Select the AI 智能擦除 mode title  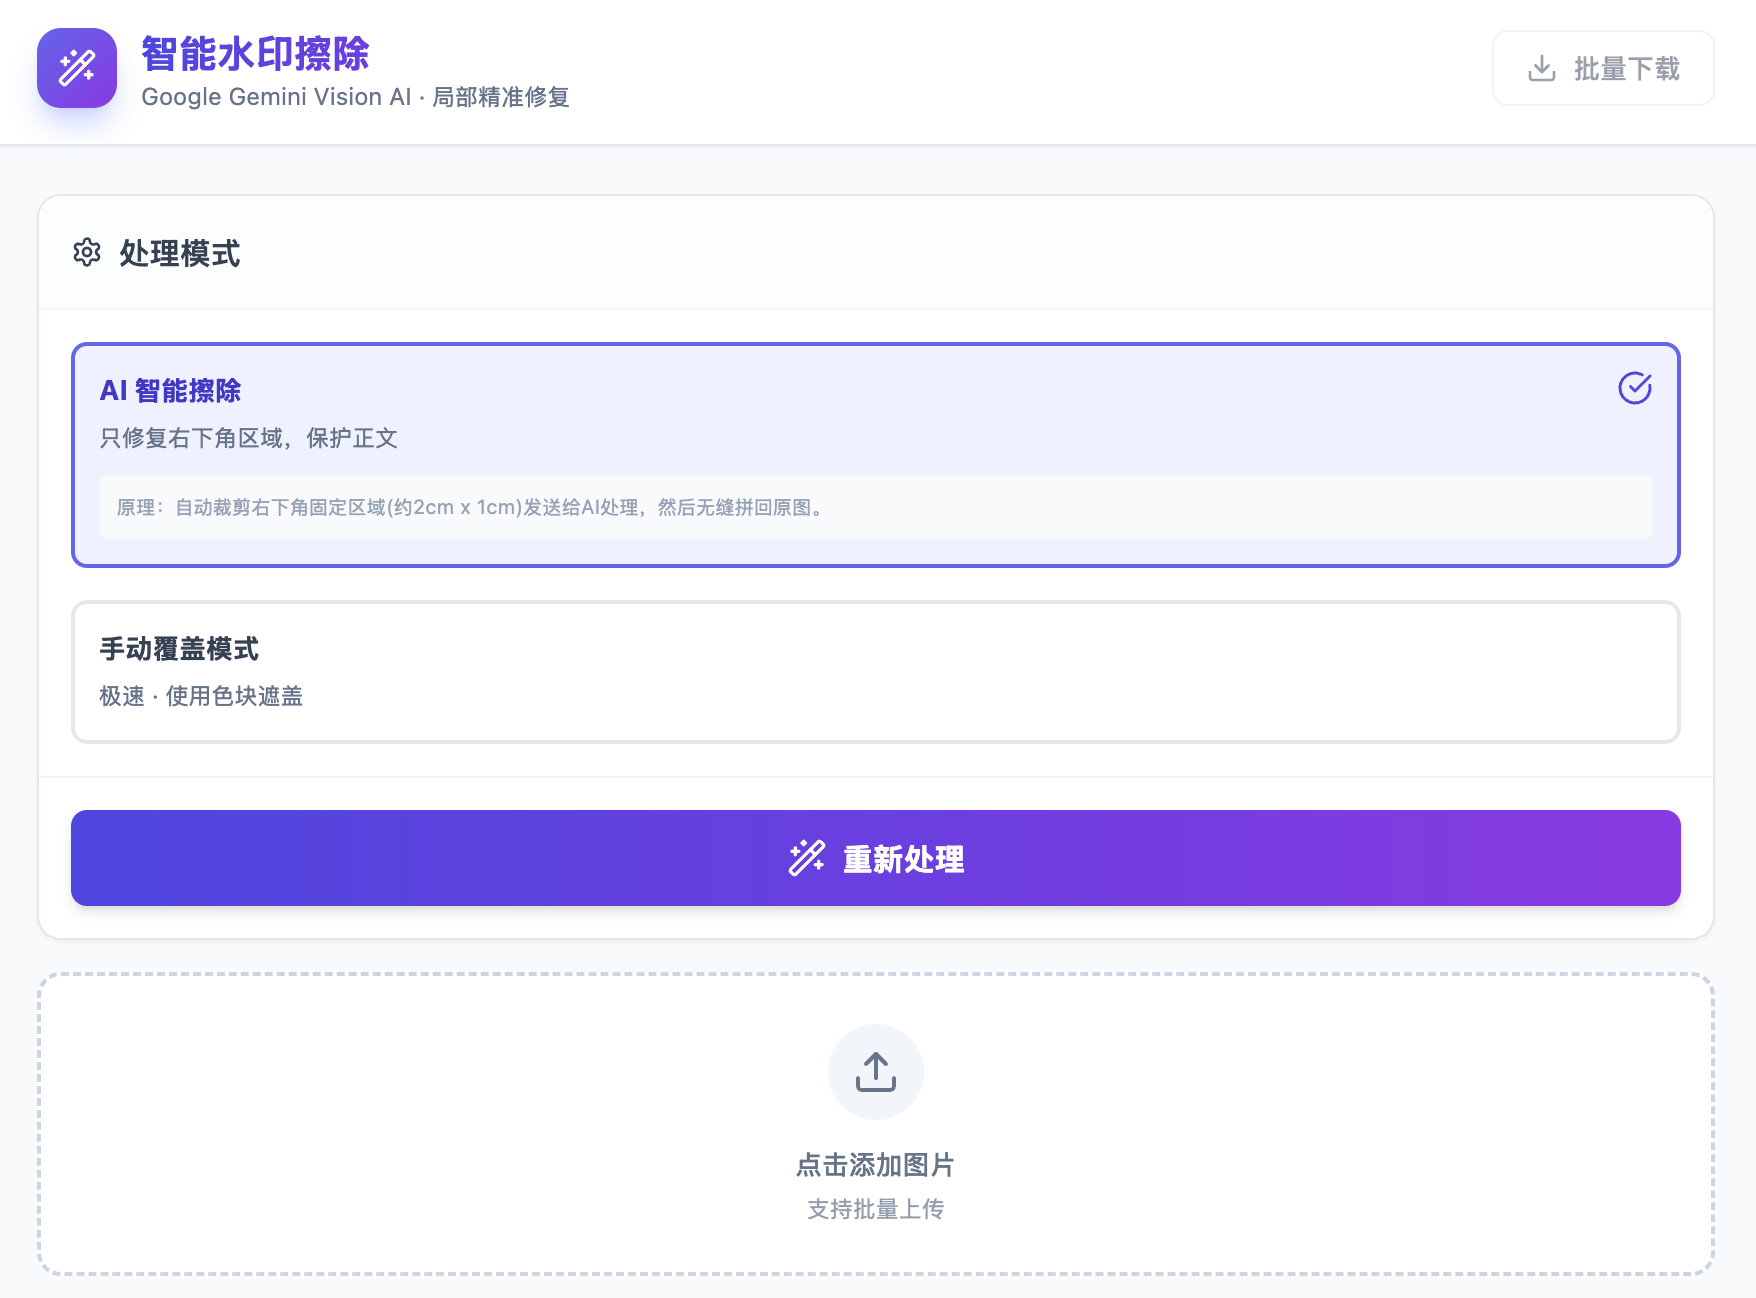(171, 390)
